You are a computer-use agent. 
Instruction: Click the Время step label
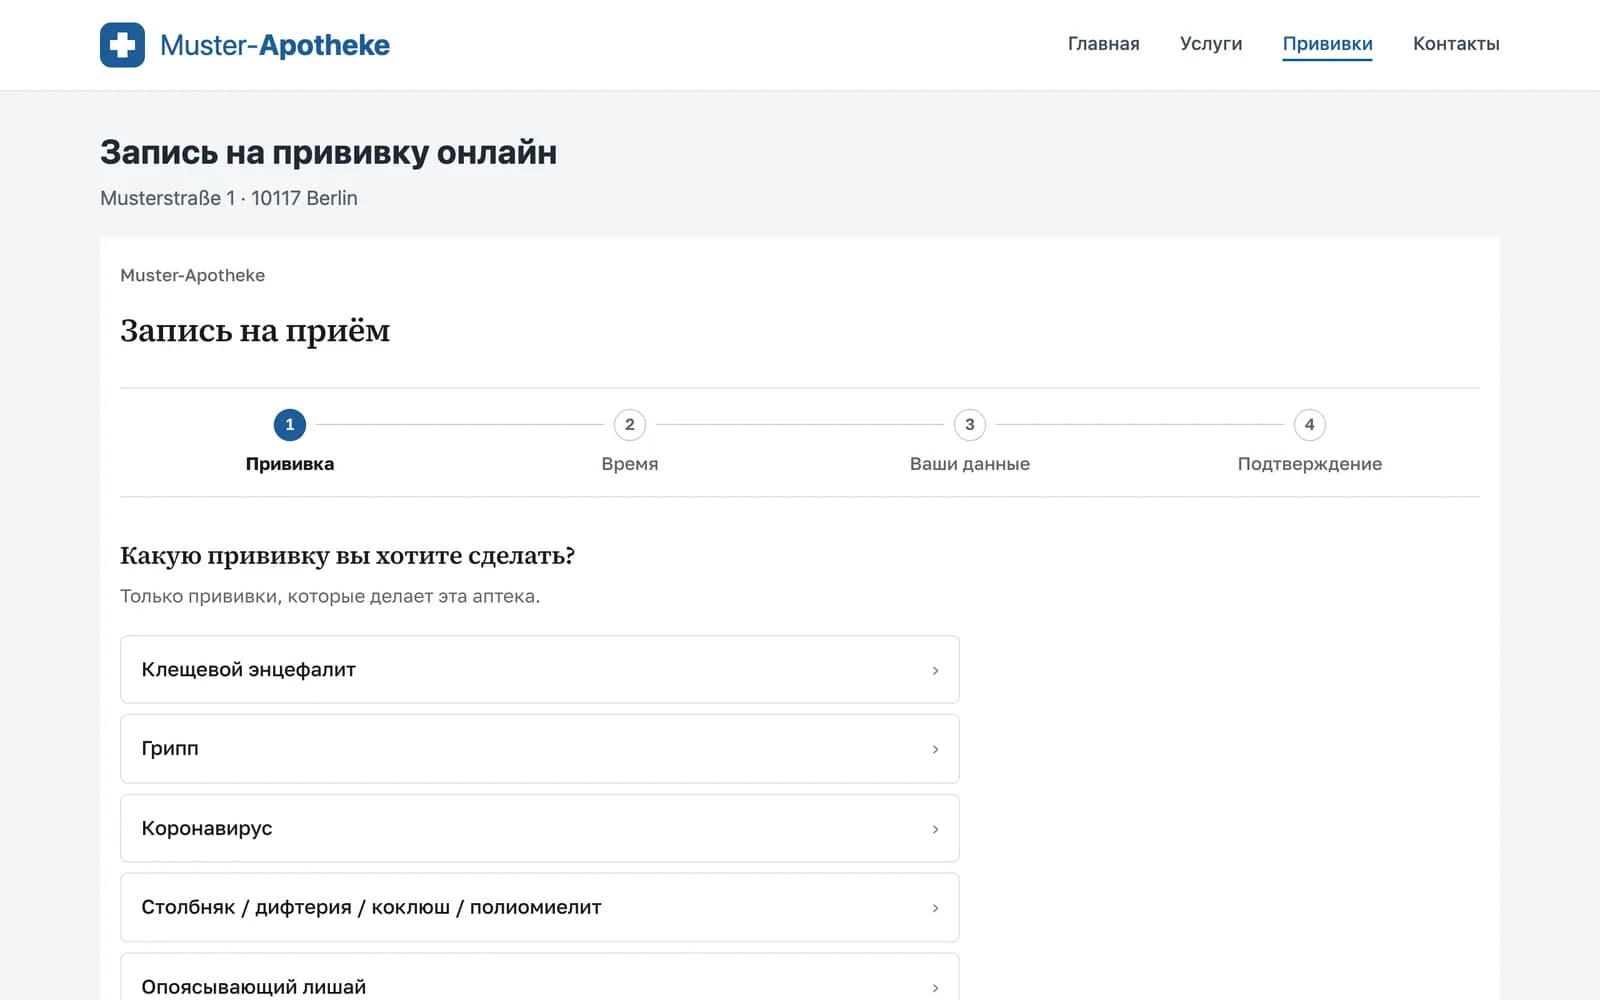coord(630,464)
